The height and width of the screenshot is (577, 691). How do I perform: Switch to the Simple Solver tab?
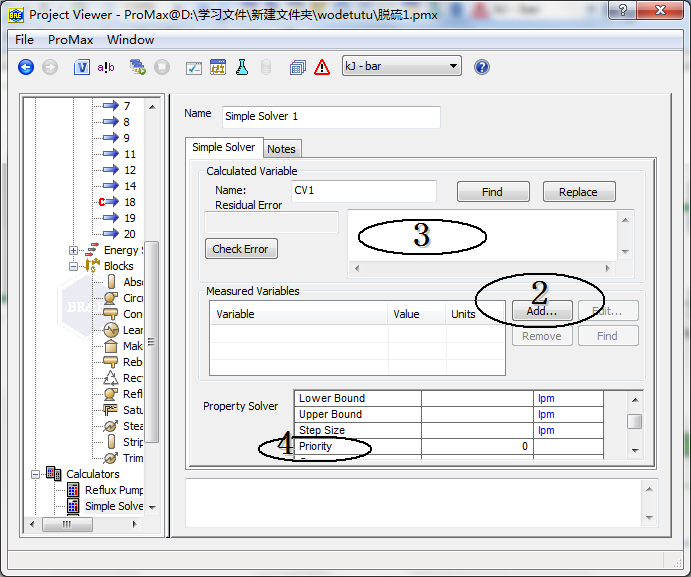(224, 147)
